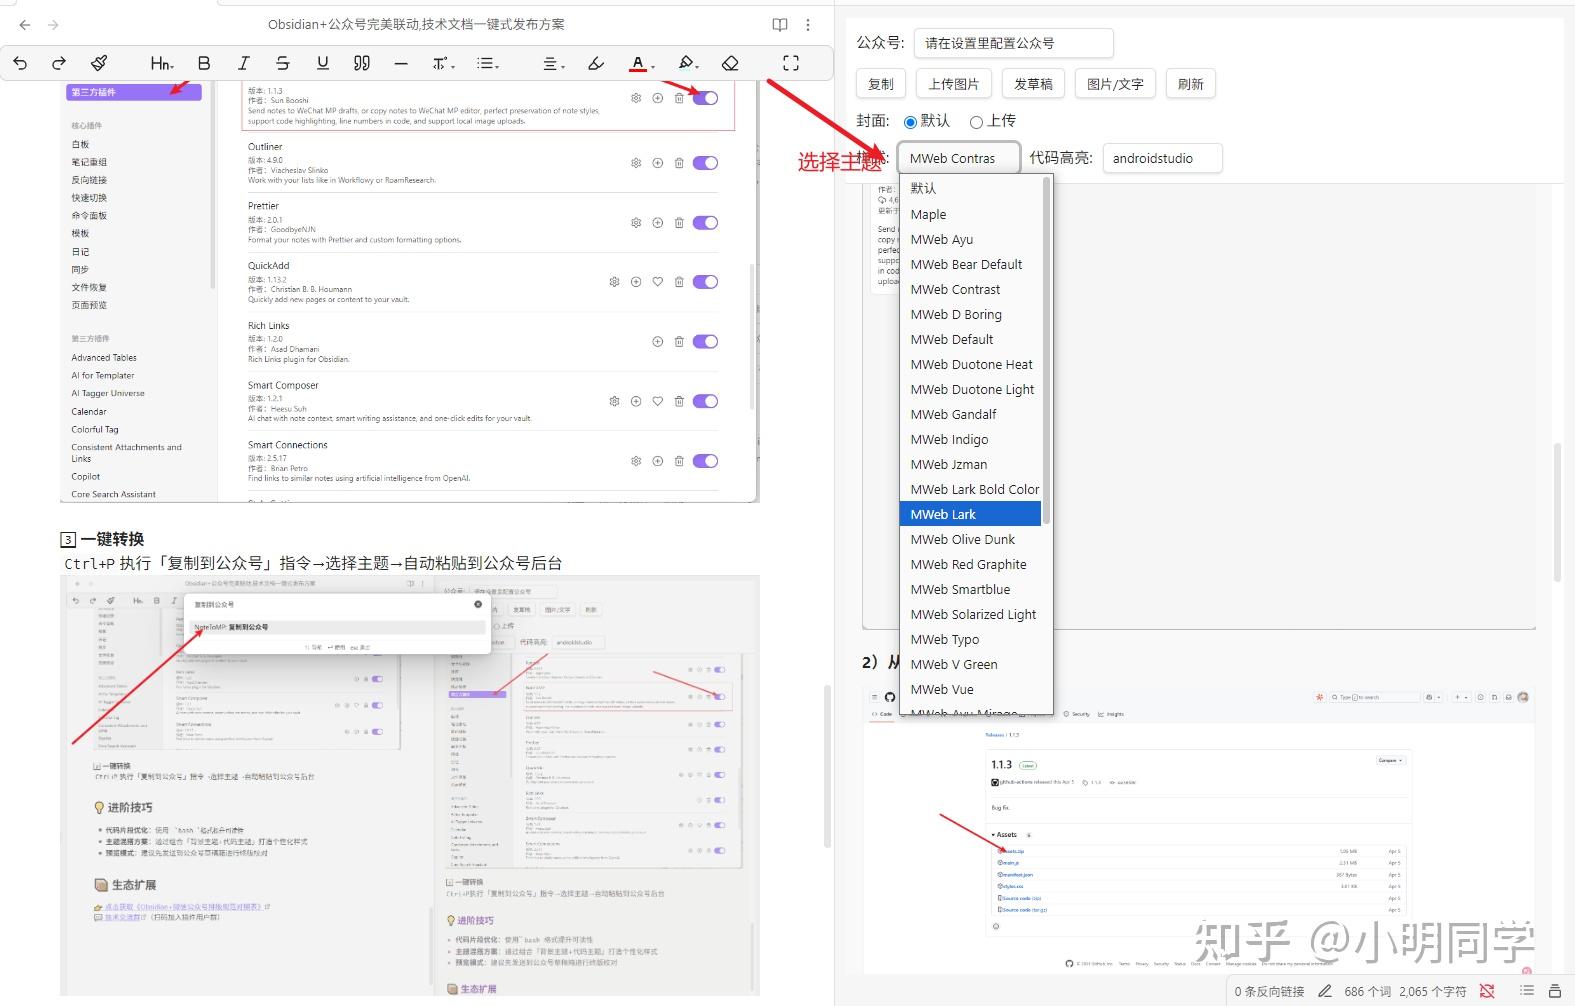Click the 上传图片 button
The width and height of the screenshot is (1575, 1006).
tap(953, 83)
